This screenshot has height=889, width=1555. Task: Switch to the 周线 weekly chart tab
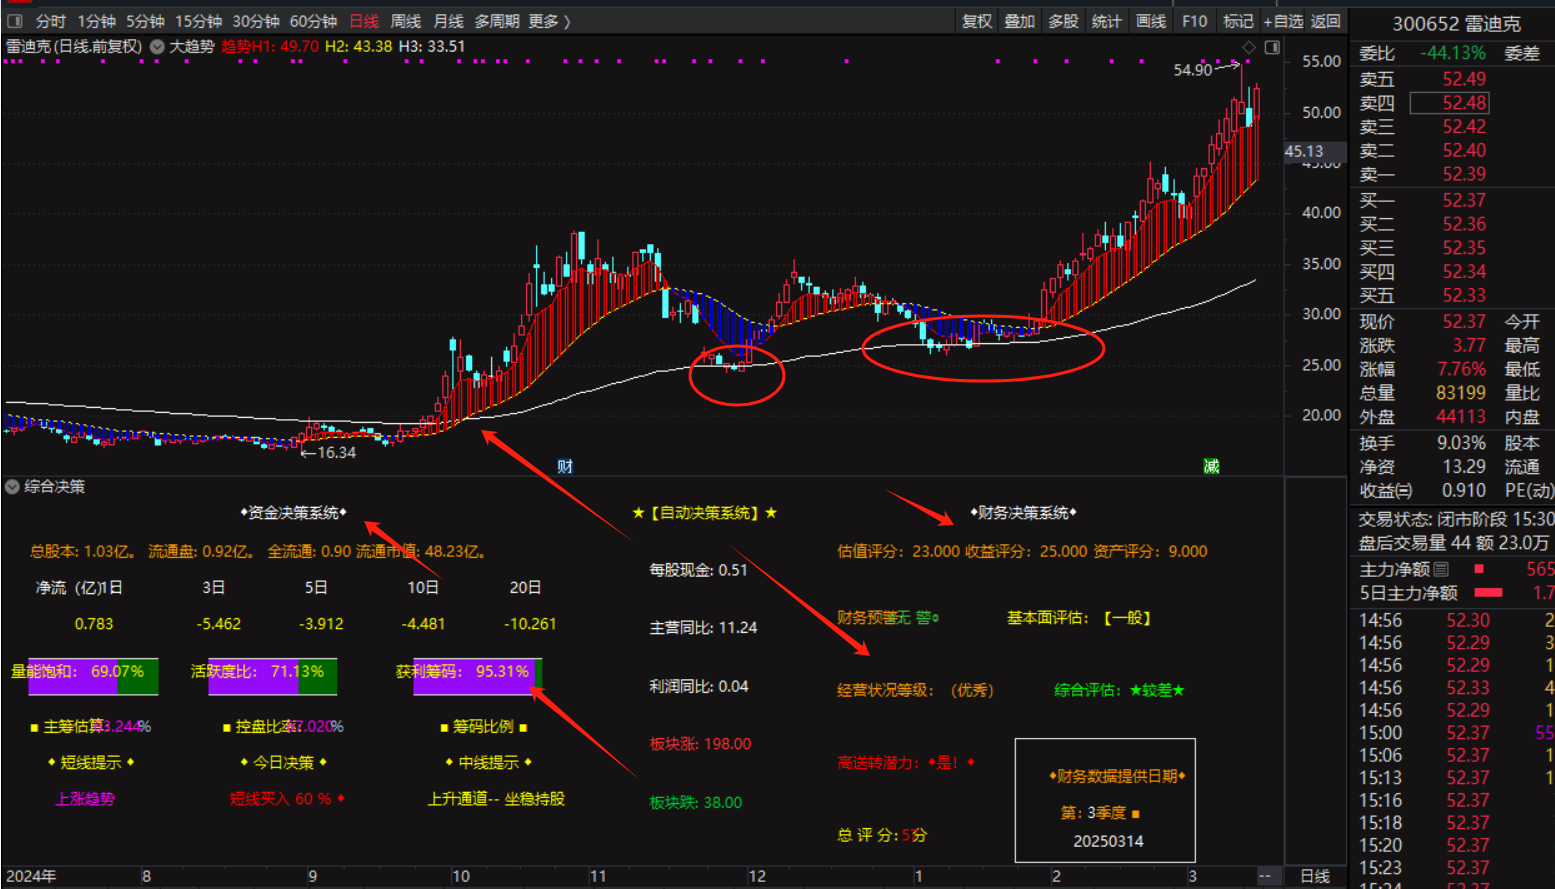pos(405,21)
